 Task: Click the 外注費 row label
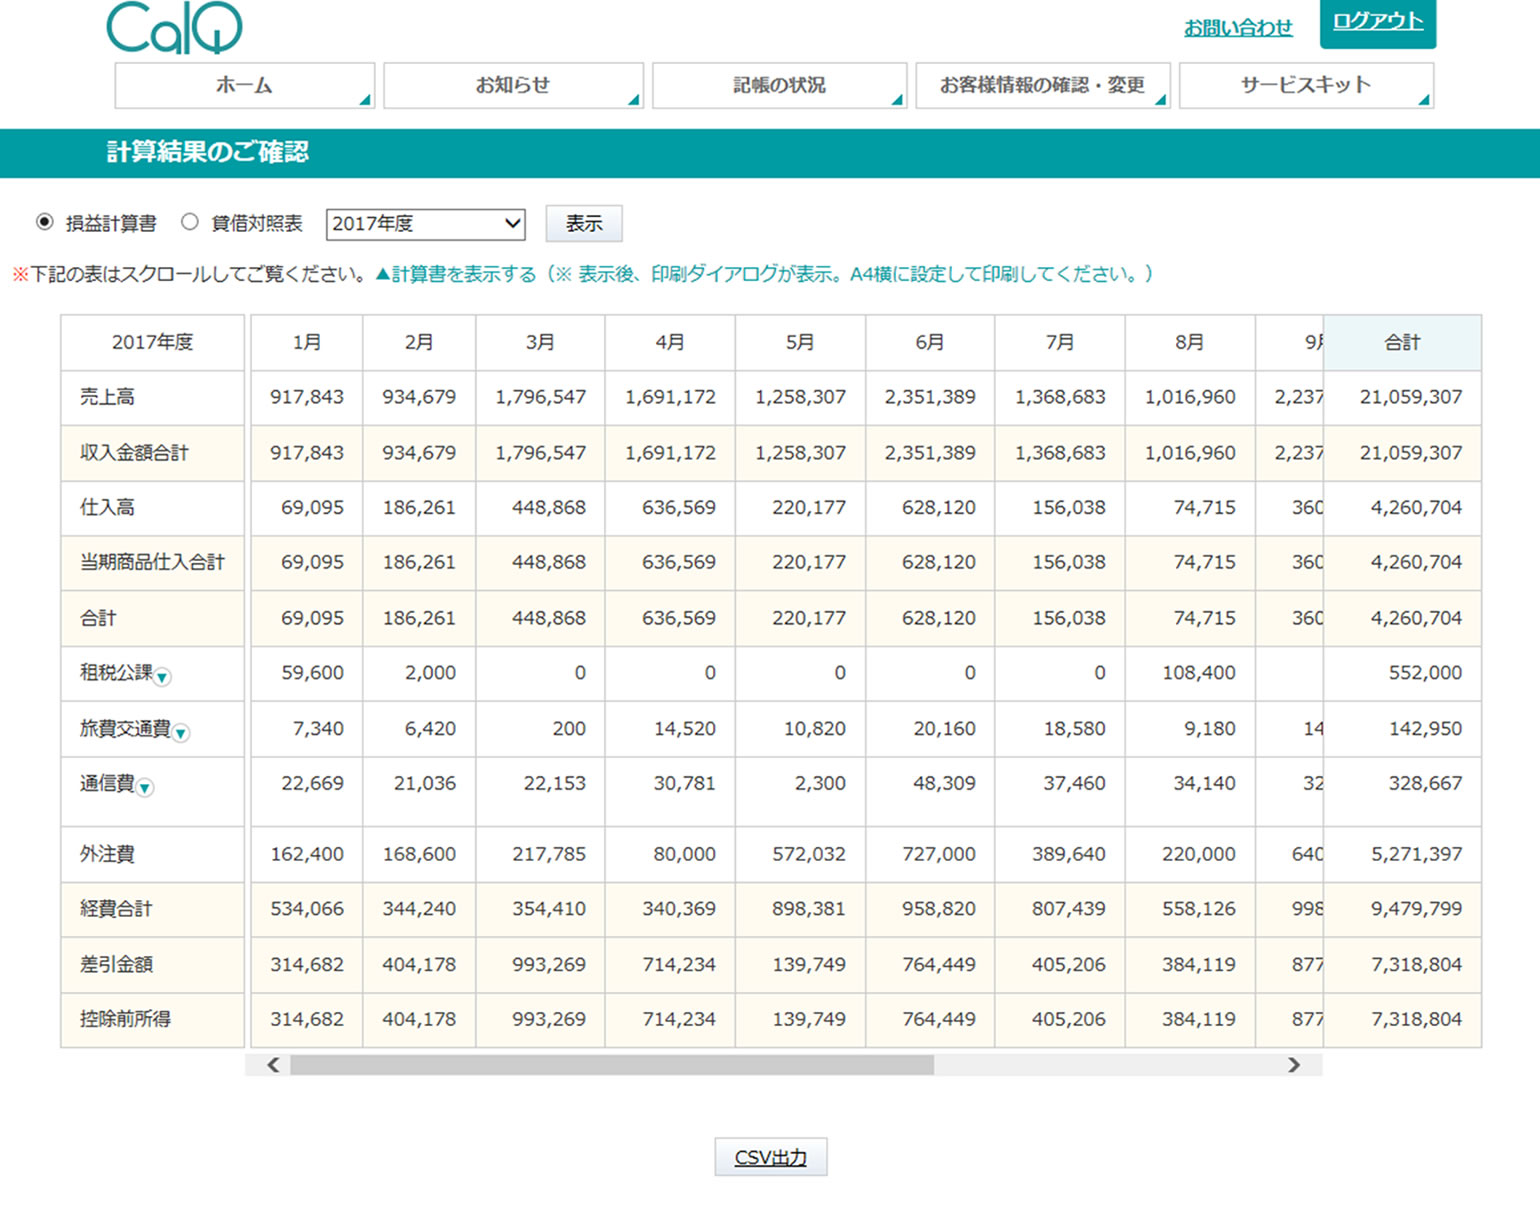(107, 854)
